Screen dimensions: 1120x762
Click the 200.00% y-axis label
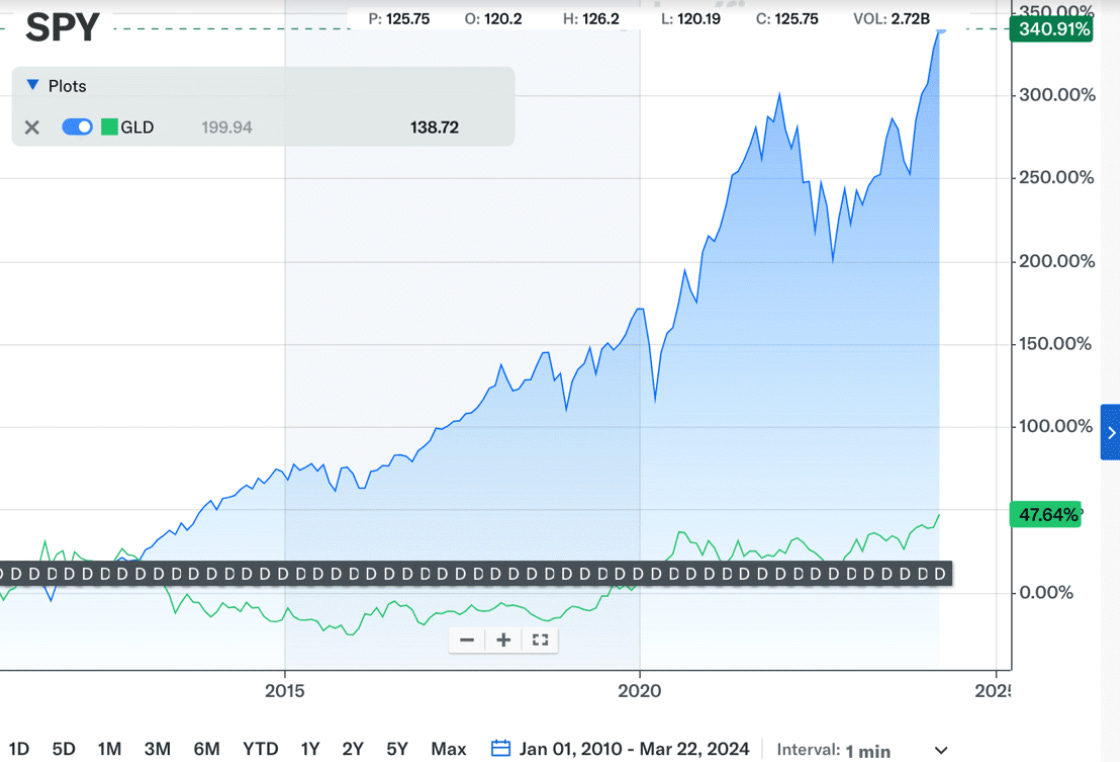click(x=1057, y=261)
